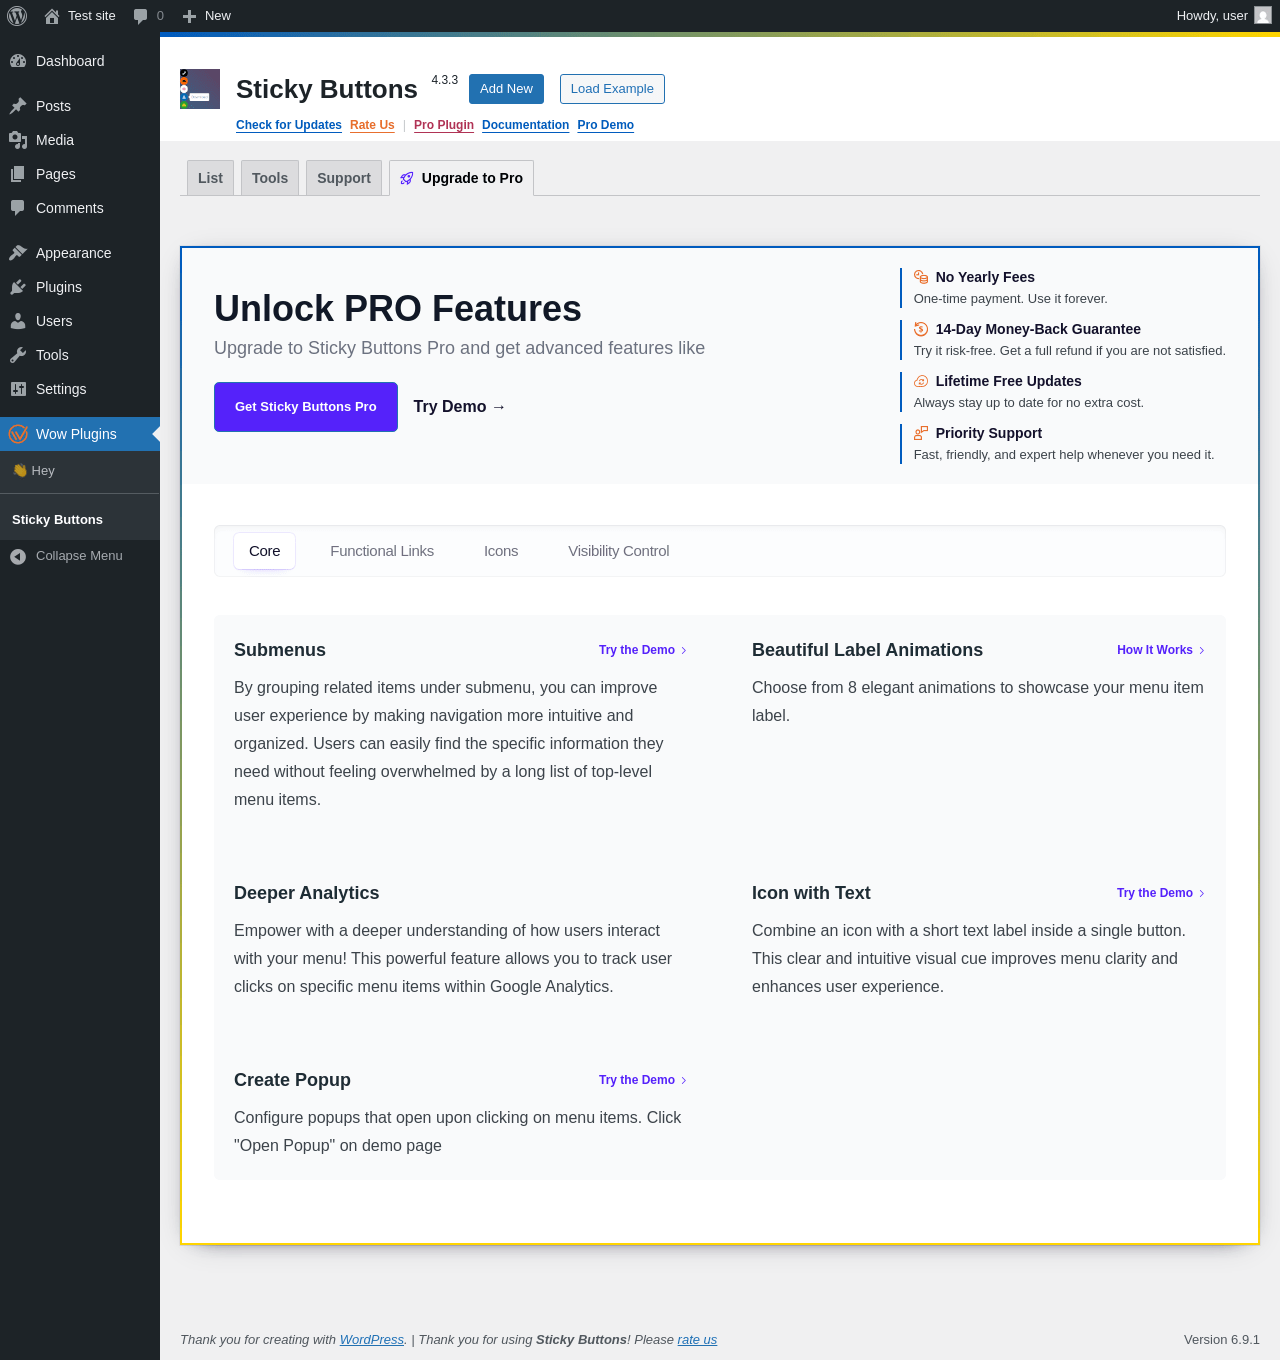Click Get Sticky Buttons Pro button
The image size is (1280, 1360).
coord(306,407)
